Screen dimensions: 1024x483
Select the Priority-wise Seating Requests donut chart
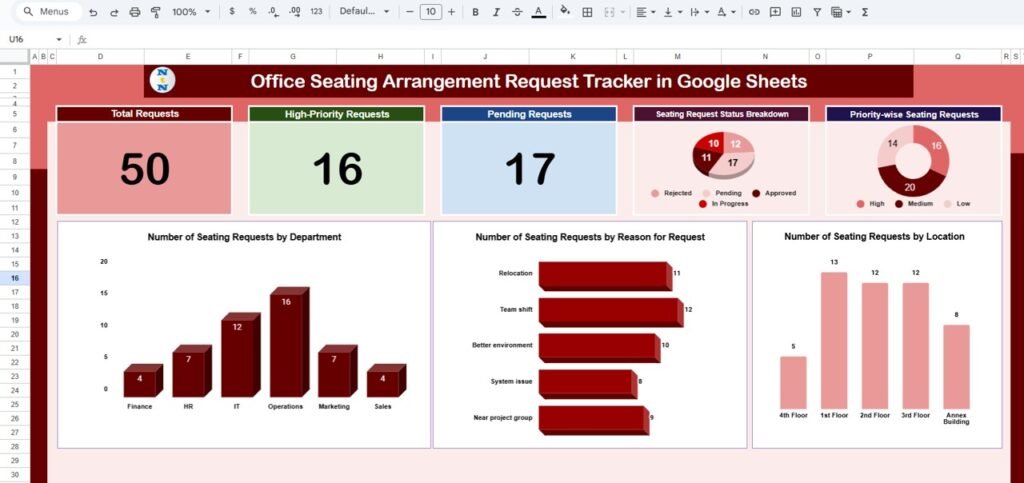click(913, 161)
